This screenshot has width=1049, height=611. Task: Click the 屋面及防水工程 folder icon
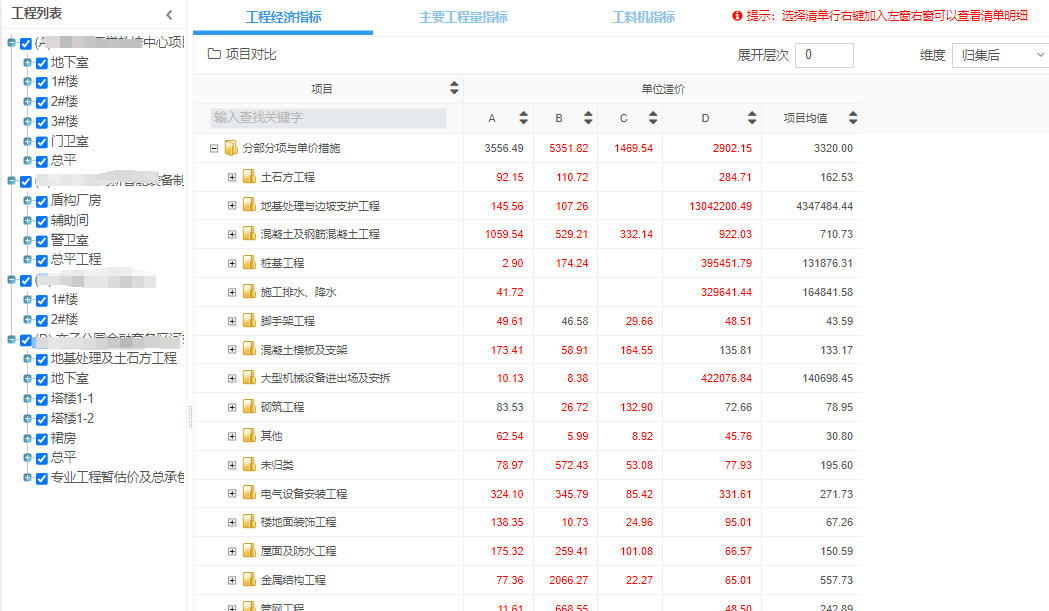tap(249, 551)
